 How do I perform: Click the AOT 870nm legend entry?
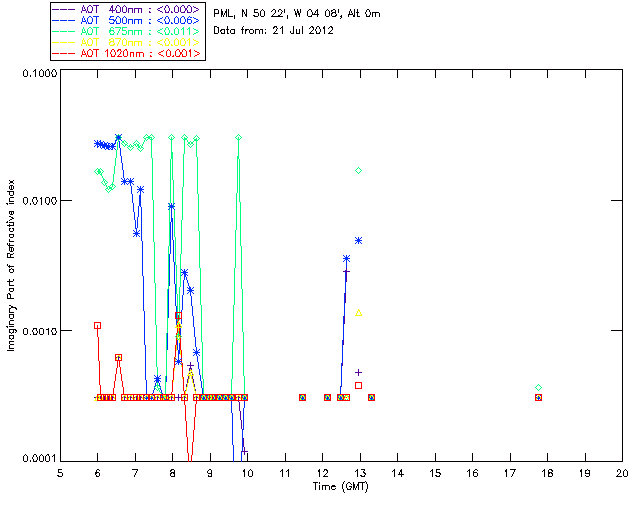tap(127, 42)
